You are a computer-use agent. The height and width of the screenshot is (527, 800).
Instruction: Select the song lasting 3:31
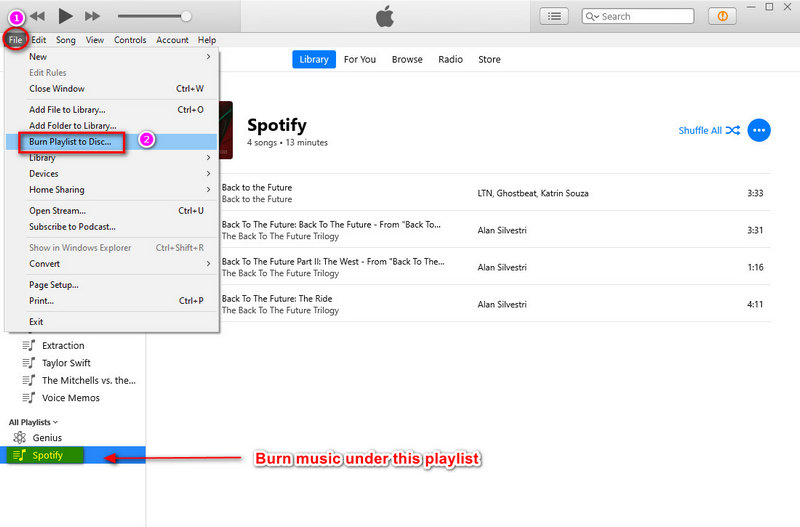tap(495, 230)
